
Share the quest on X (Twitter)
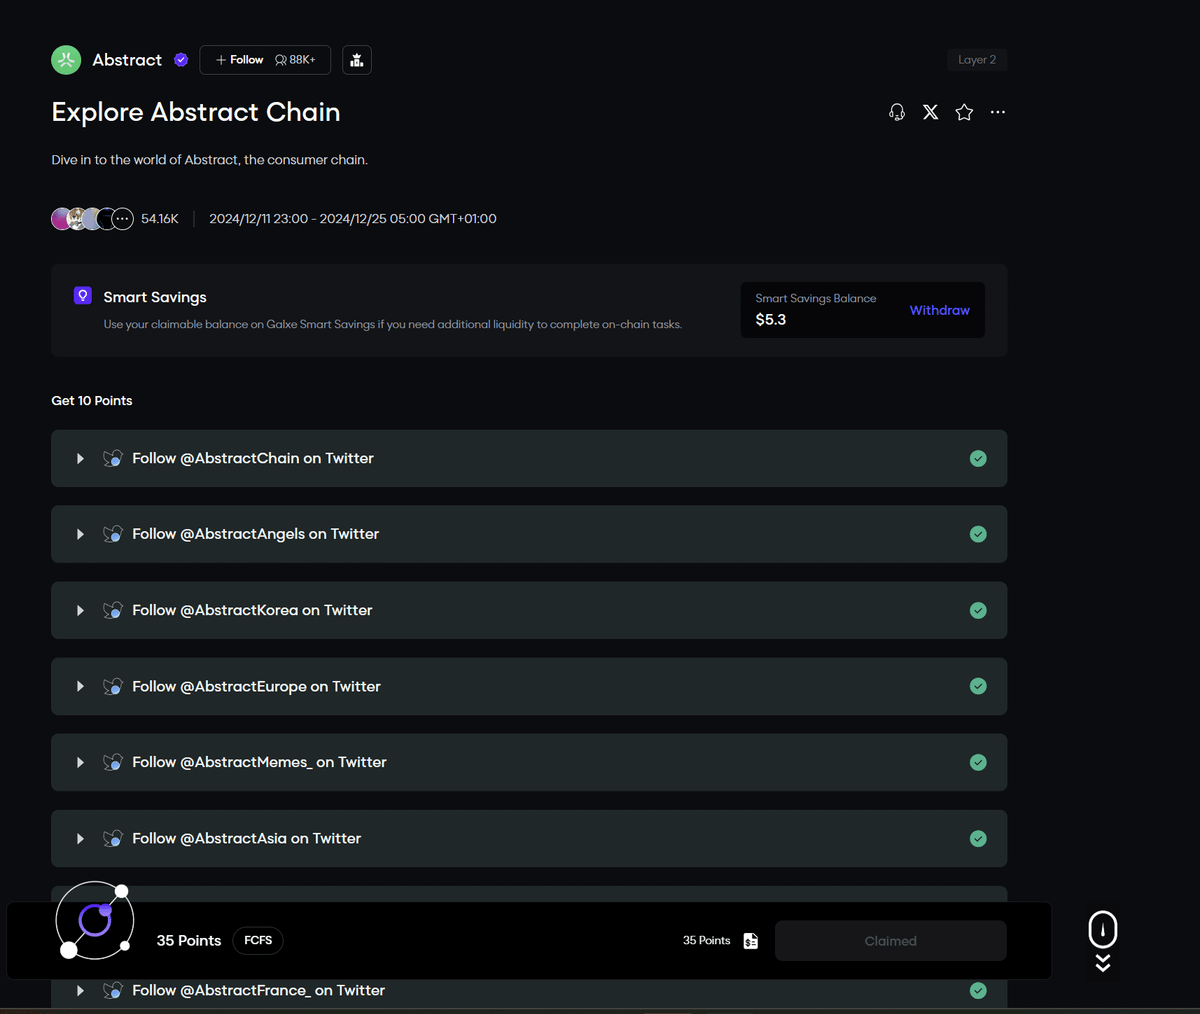coord(930,112)
